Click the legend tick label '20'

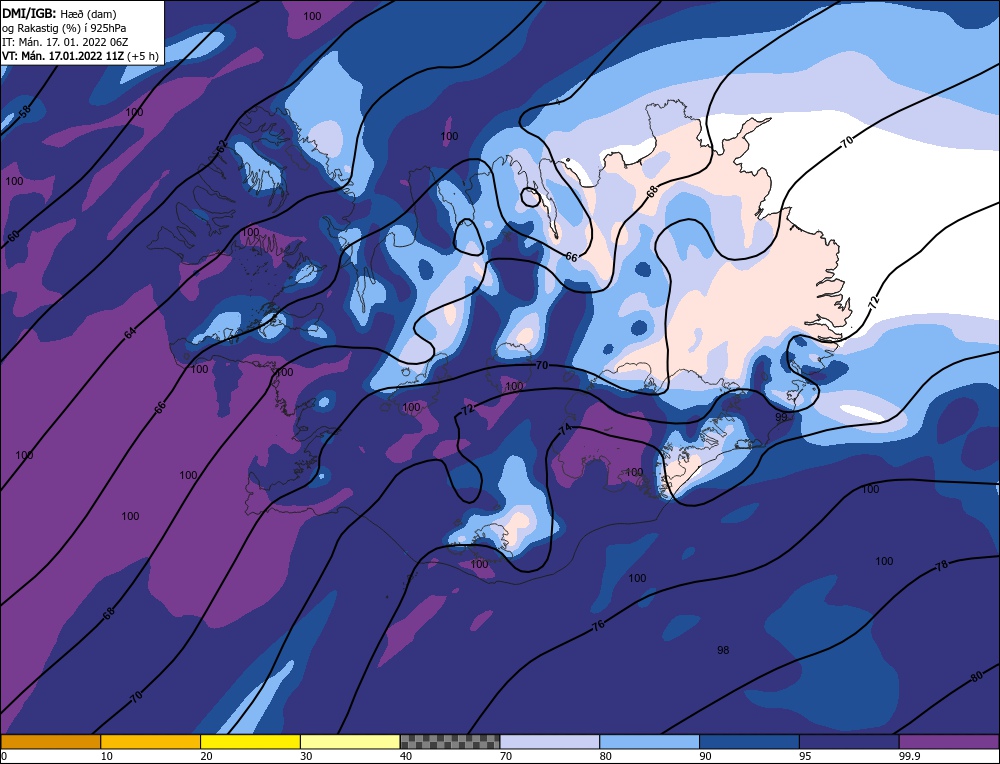206,756
